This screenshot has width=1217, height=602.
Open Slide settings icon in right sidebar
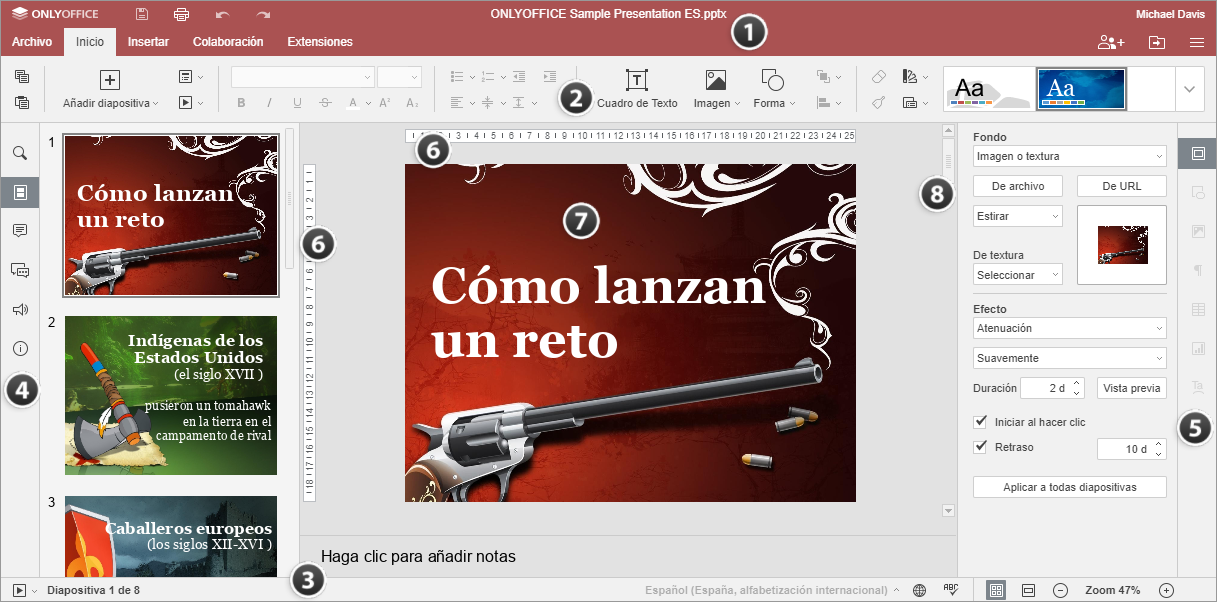pos(1197,154)
